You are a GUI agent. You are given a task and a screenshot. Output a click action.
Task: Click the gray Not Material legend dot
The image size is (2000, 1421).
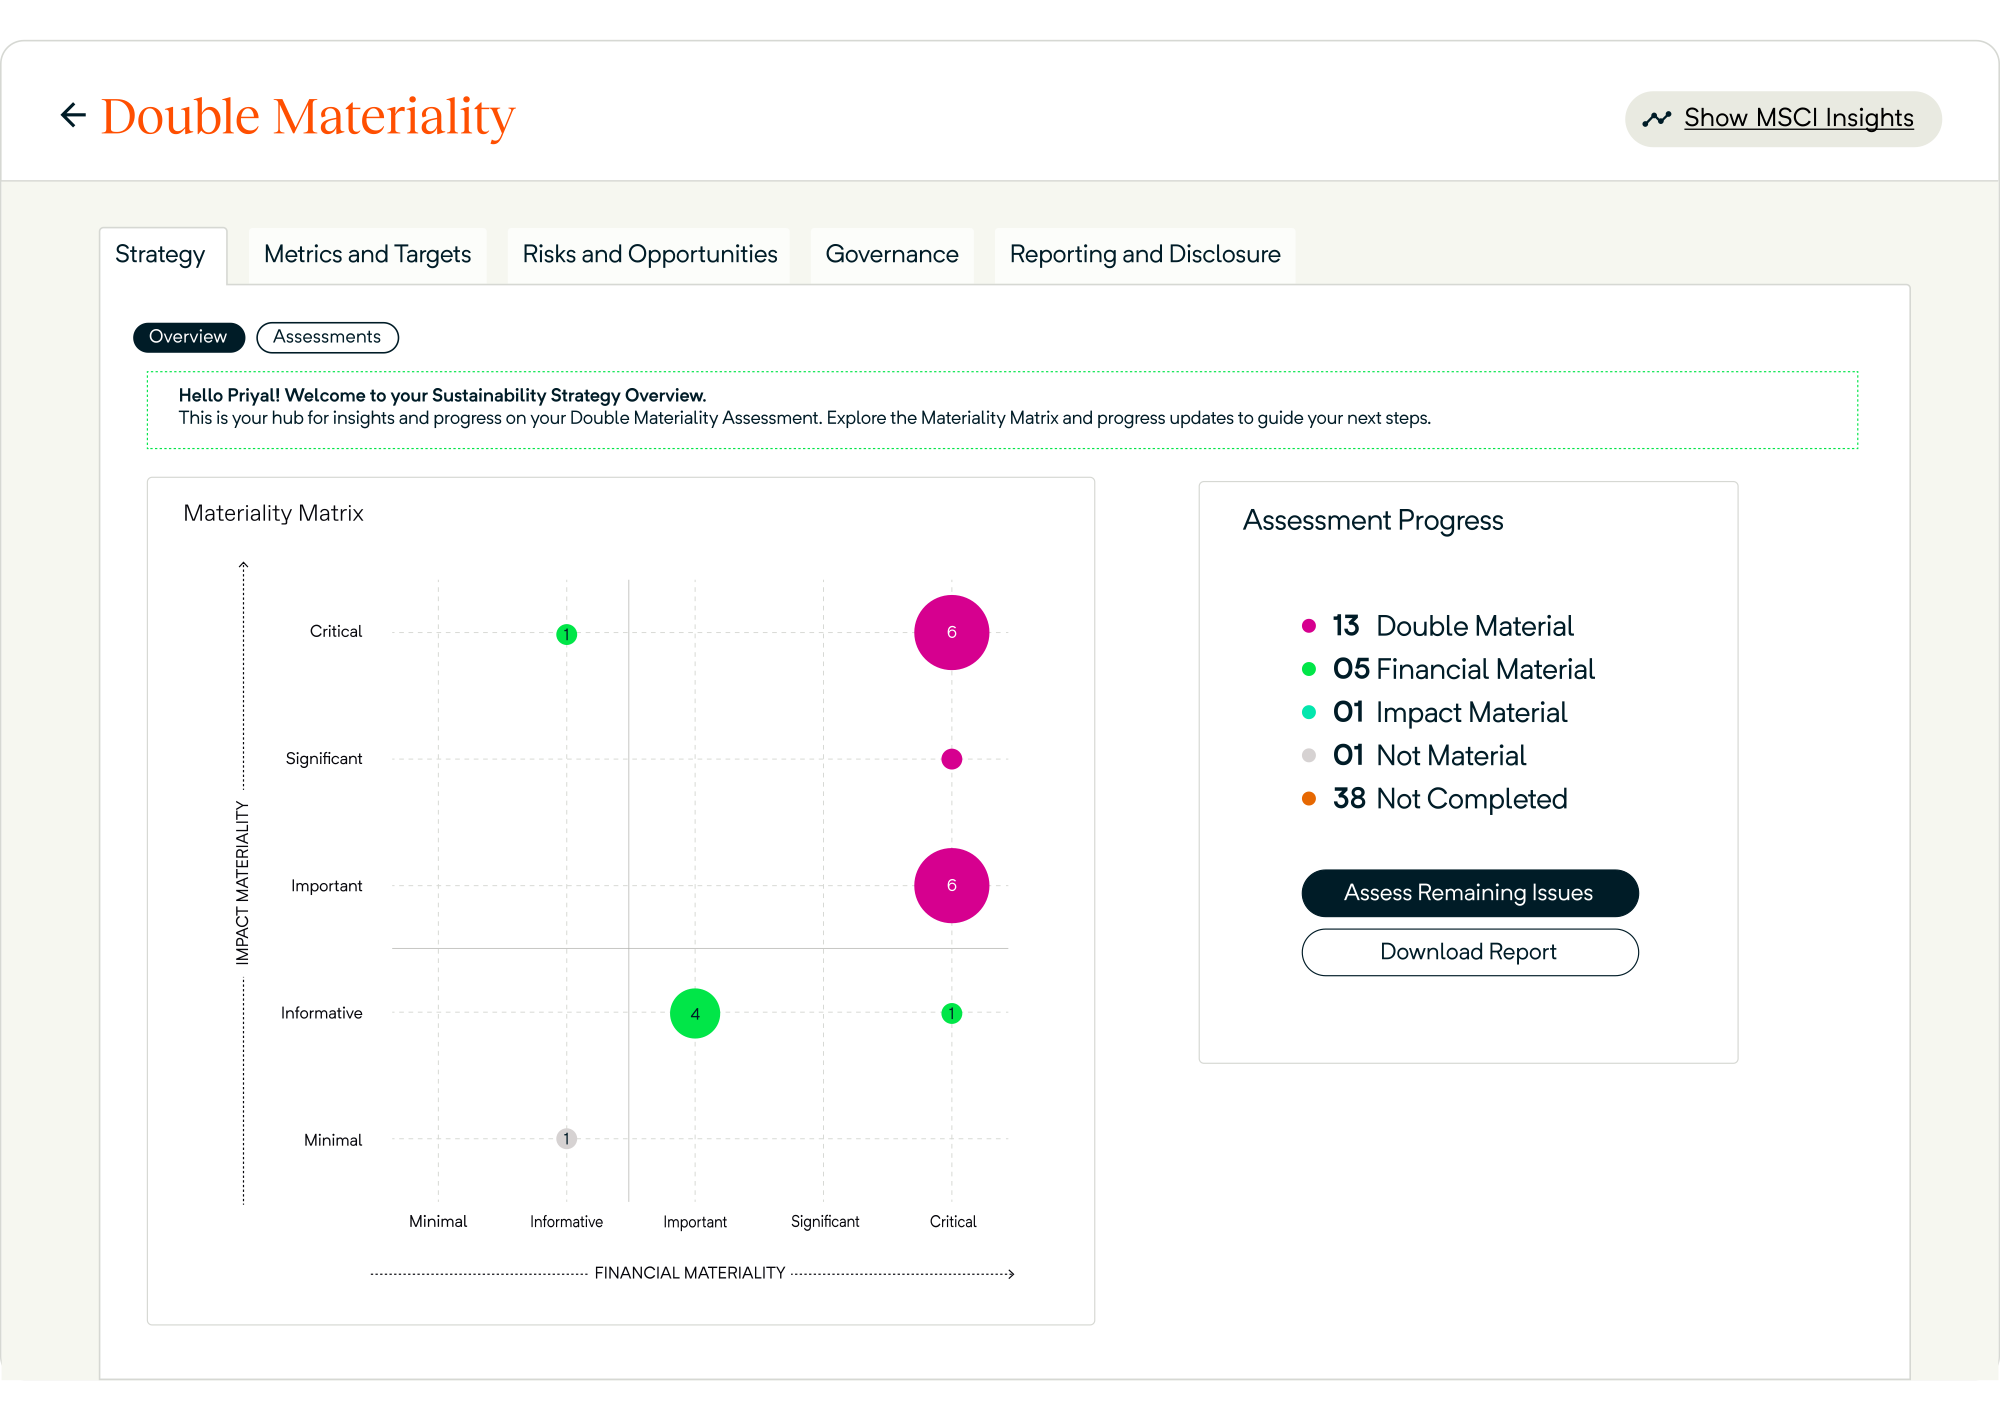pyautogui.click(x=1308, y=755)
